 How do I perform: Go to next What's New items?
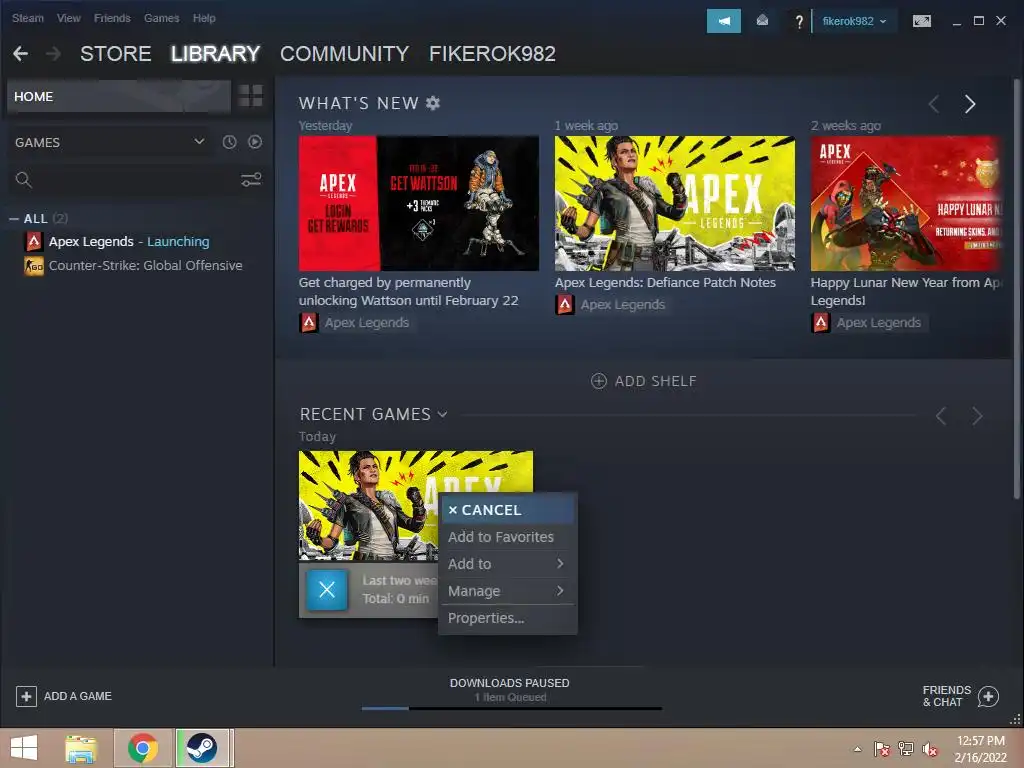coord(970,104)
